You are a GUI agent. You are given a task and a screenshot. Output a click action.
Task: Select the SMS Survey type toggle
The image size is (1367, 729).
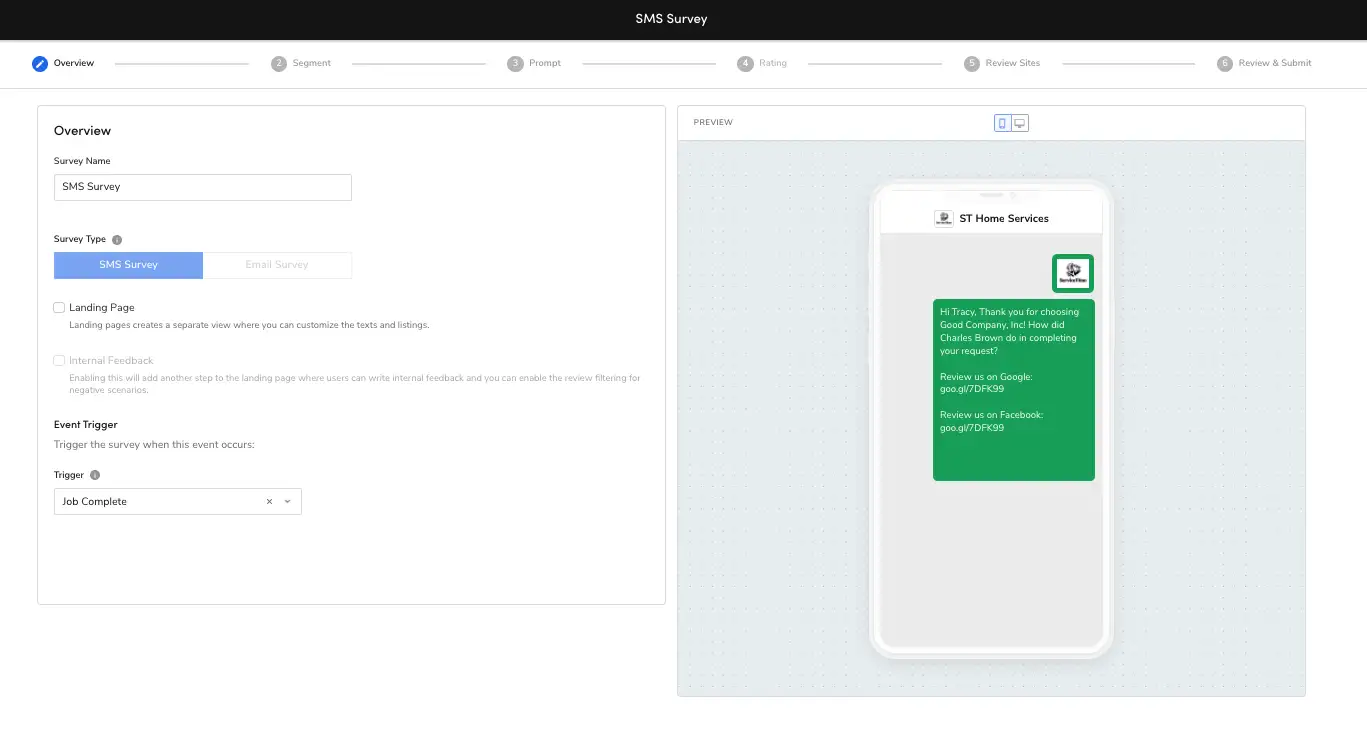click(x=128, y=264)
